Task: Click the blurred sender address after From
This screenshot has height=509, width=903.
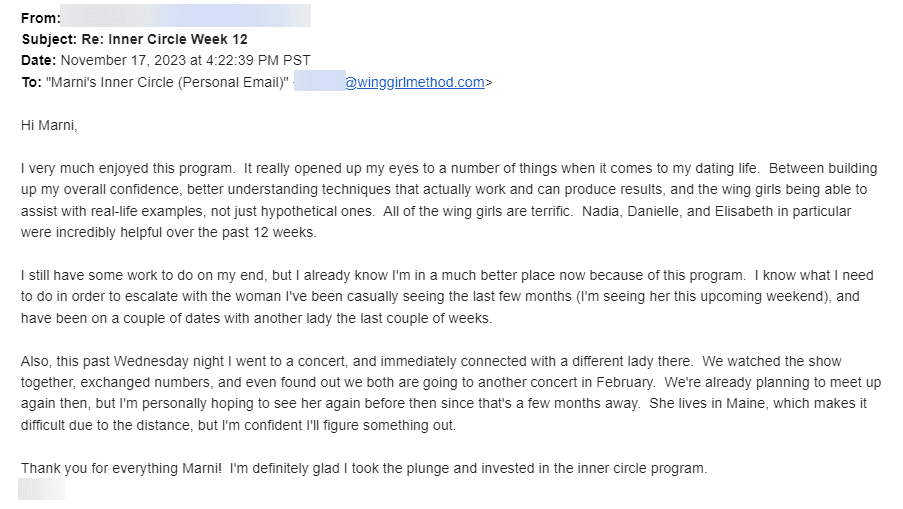Action: coord(185,16)
